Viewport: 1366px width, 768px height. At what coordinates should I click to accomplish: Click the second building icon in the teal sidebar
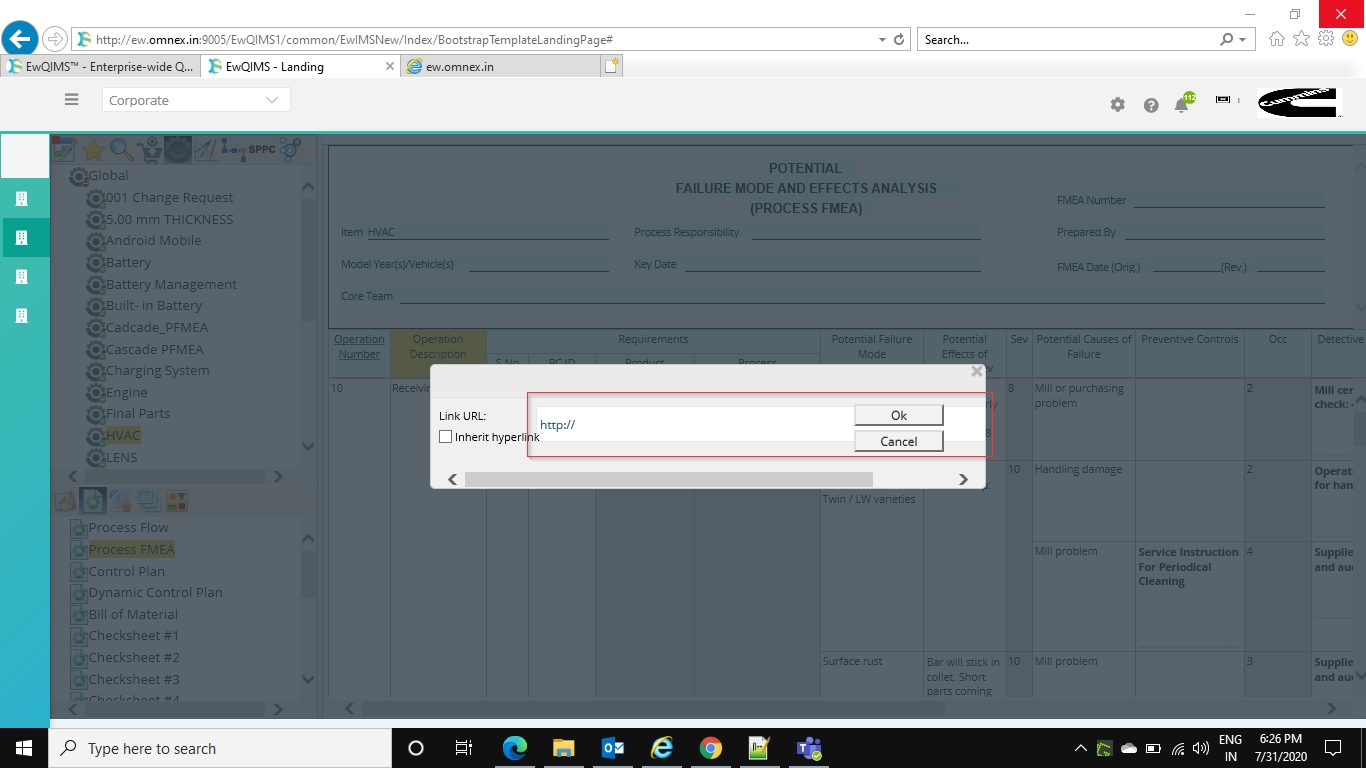(22, 238)
